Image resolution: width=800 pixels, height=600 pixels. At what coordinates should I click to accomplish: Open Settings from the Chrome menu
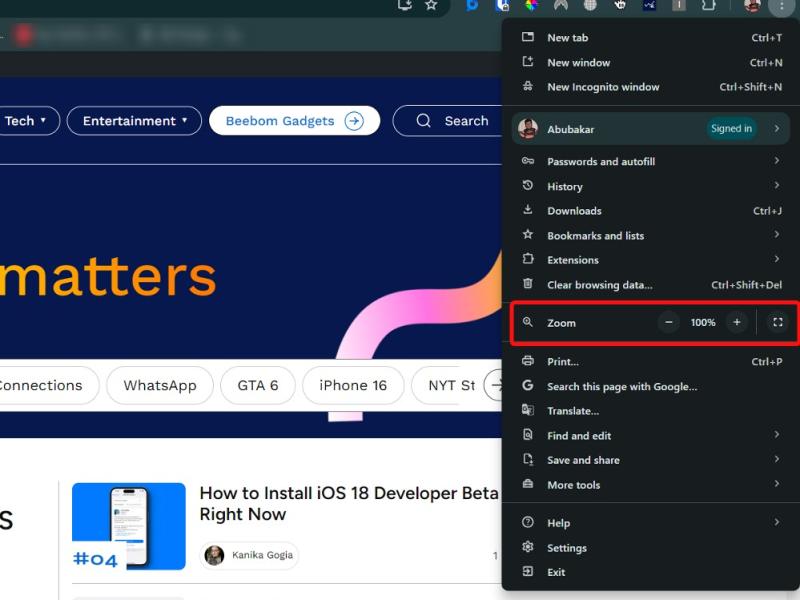coord(566,548)
